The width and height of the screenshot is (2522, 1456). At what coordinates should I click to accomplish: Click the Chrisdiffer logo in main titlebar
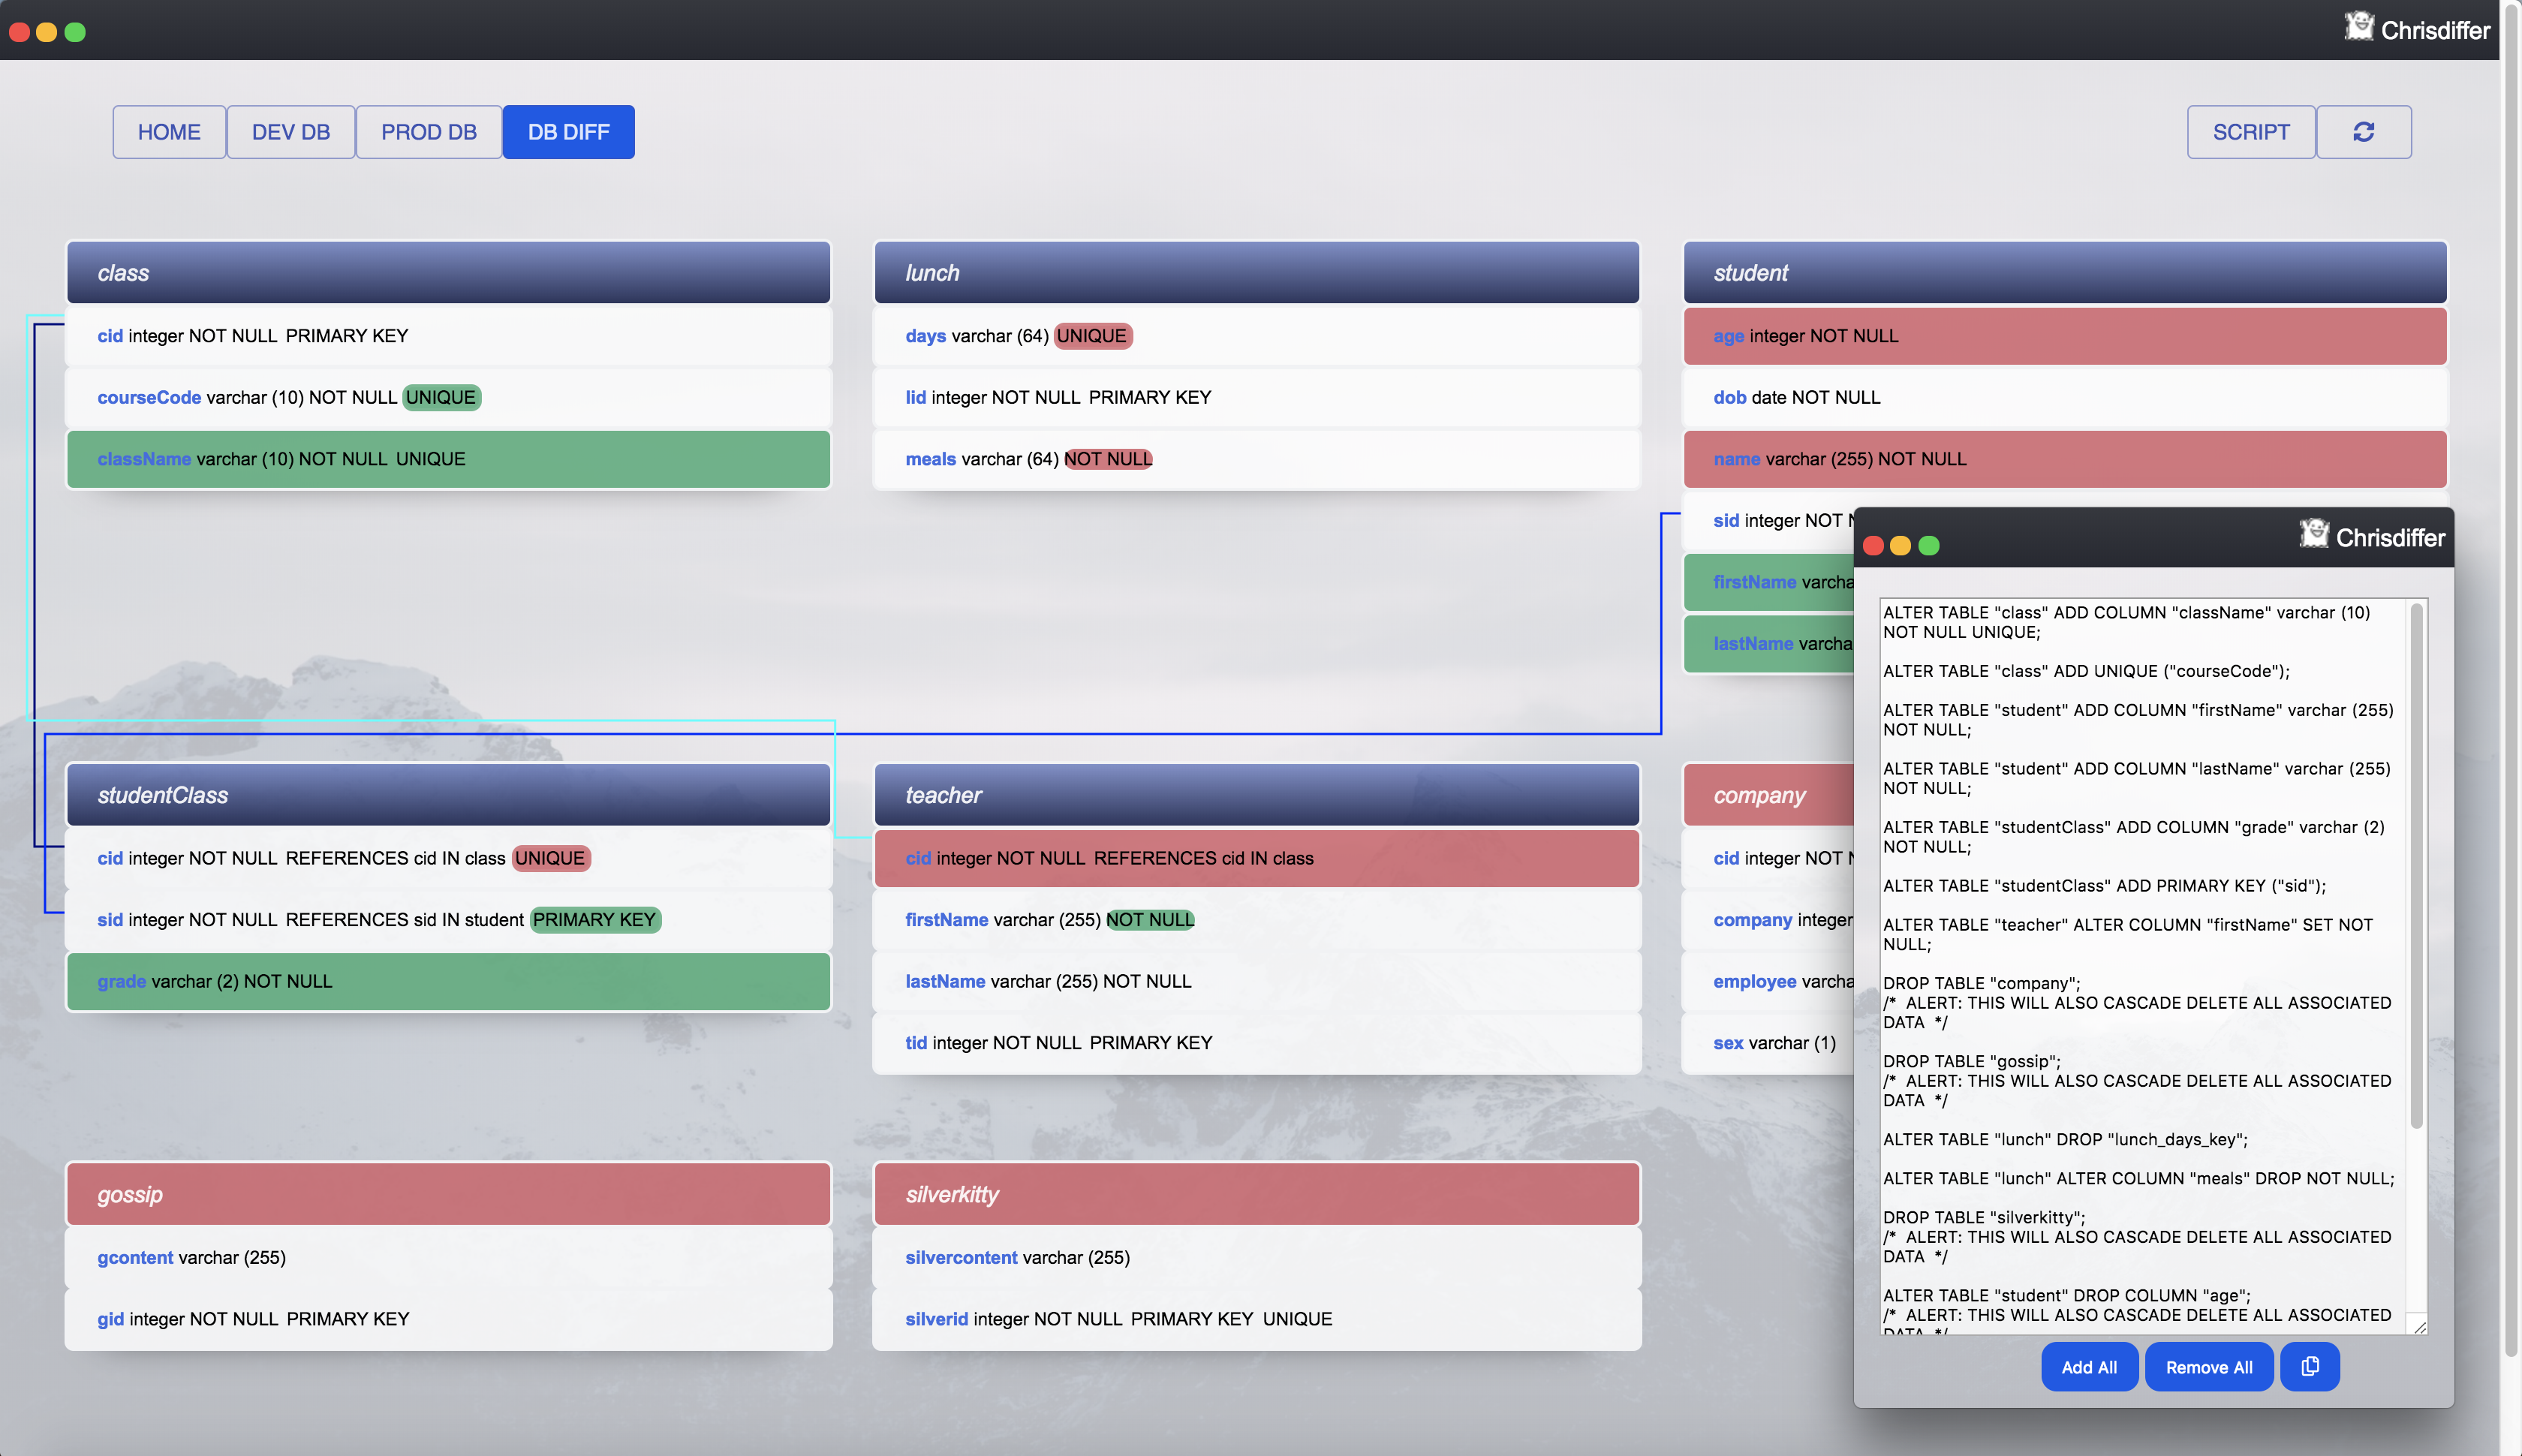click(2358, 27)
